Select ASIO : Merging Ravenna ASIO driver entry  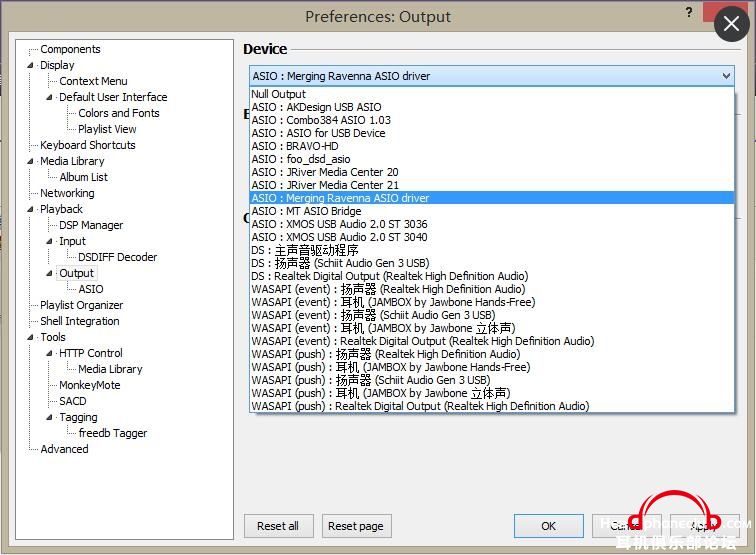[x=492, y=198]
